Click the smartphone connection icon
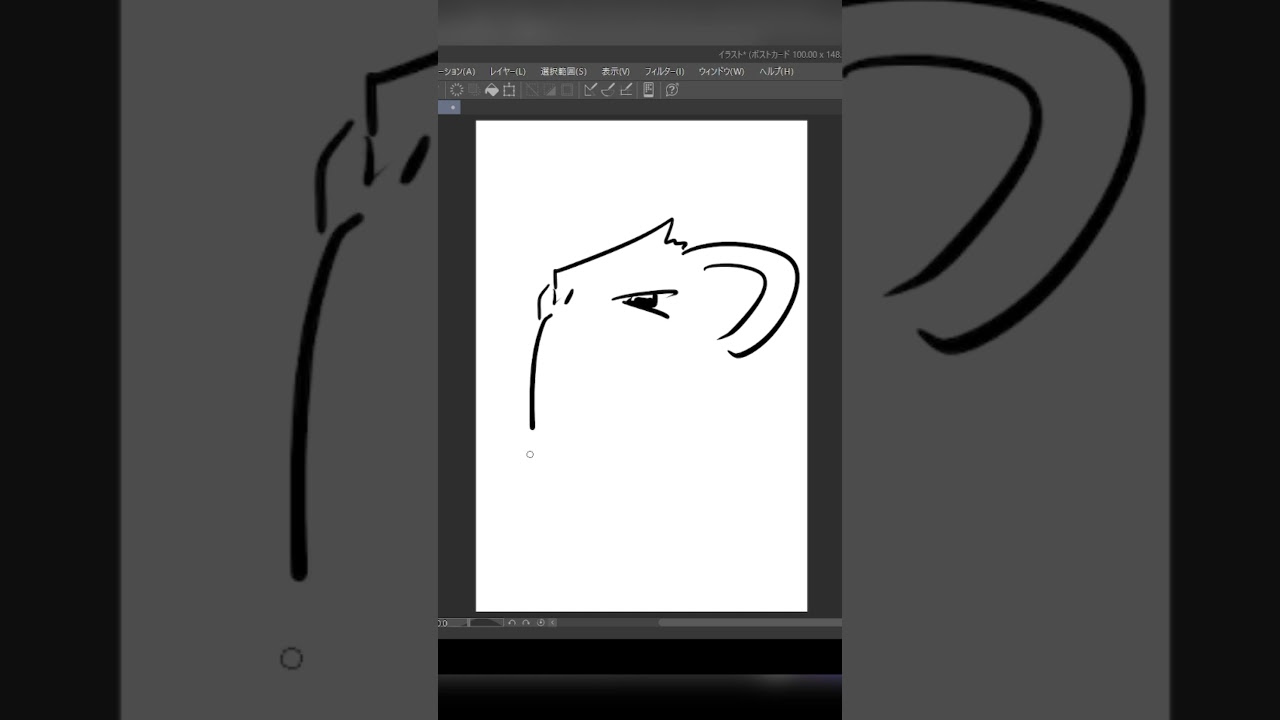1280x720 pixels. point(648,90)
